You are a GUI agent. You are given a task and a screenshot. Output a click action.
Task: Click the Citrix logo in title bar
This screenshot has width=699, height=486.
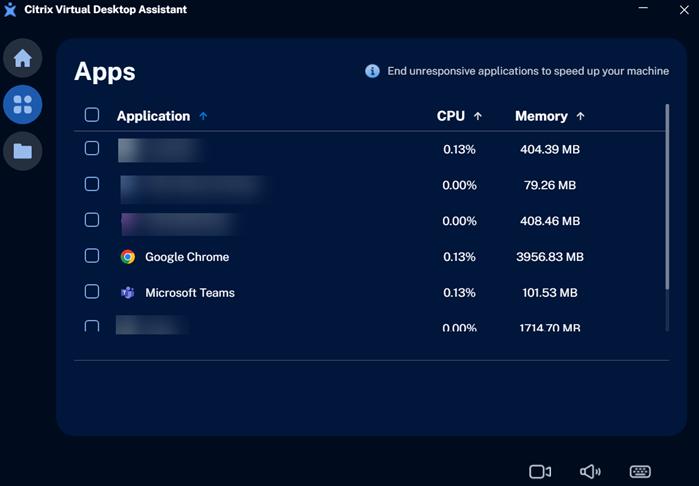(10, 9)
